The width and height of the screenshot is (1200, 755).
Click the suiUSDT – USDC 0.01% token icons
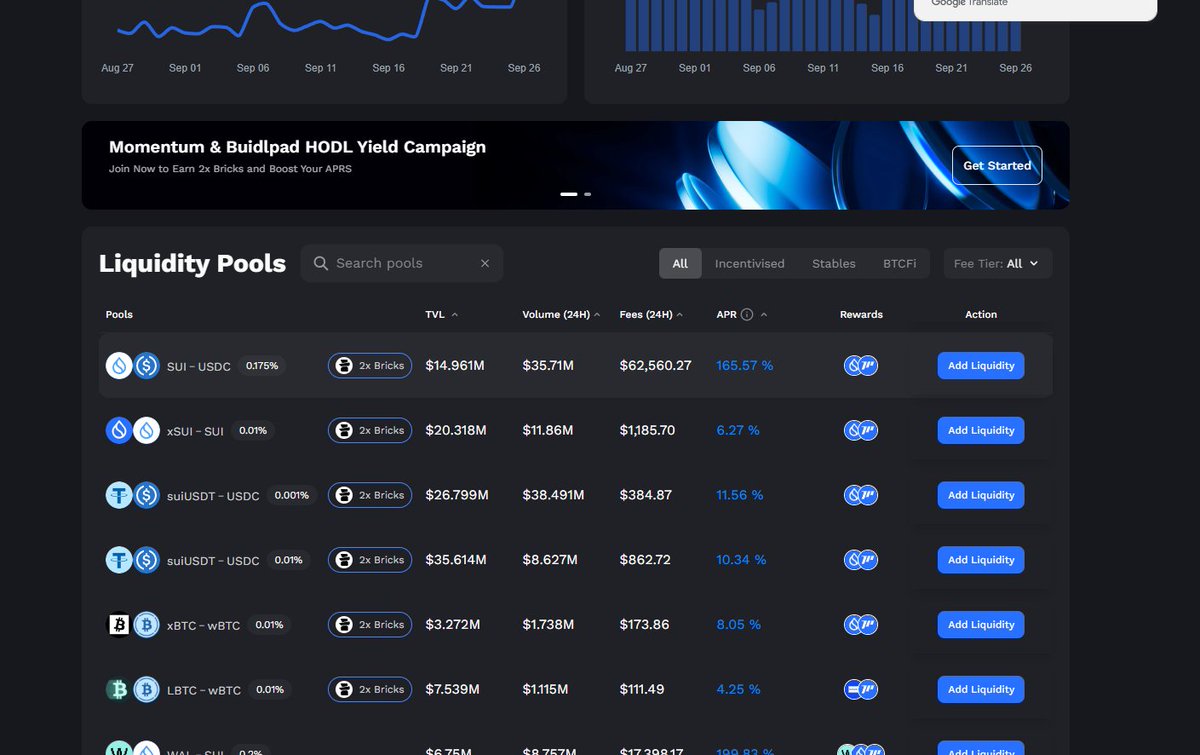(x=133, y=561)
